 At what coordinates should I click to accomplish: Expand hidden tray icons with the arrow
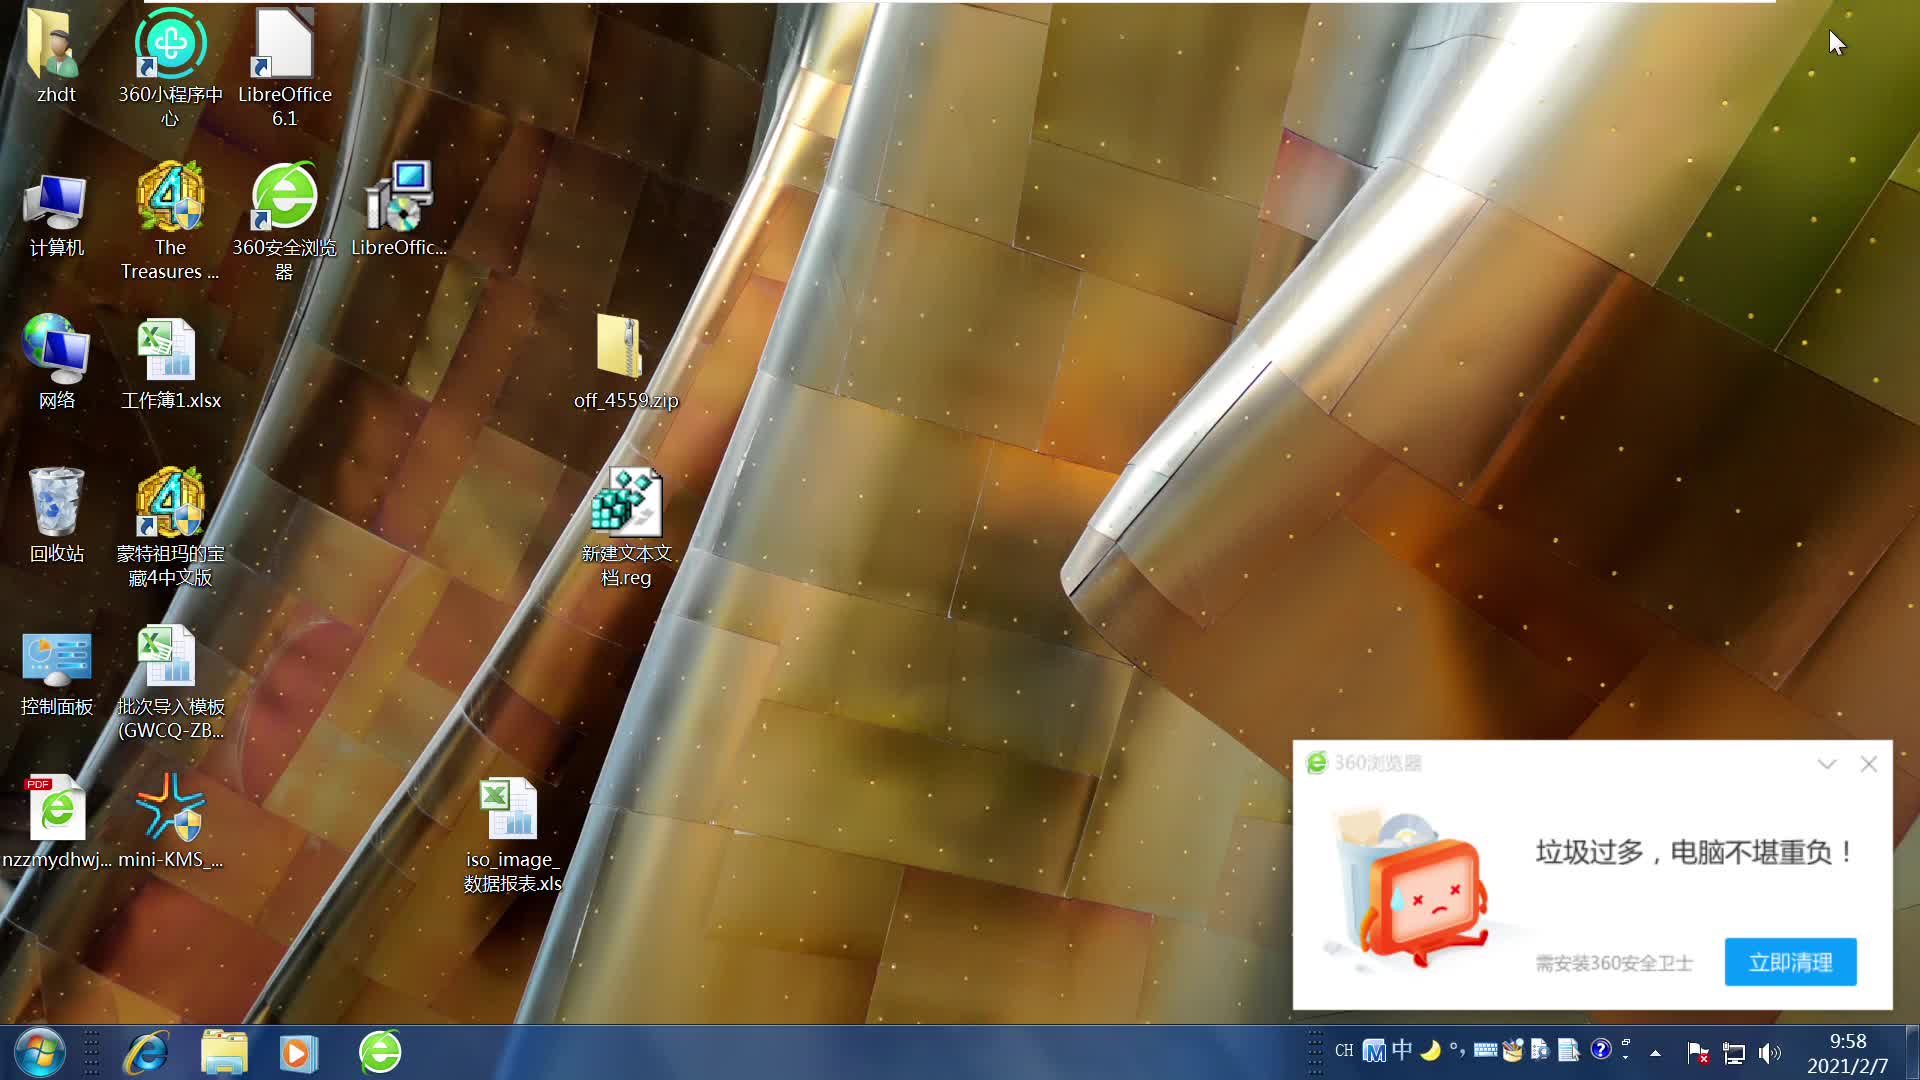tap(1655, 1053)
